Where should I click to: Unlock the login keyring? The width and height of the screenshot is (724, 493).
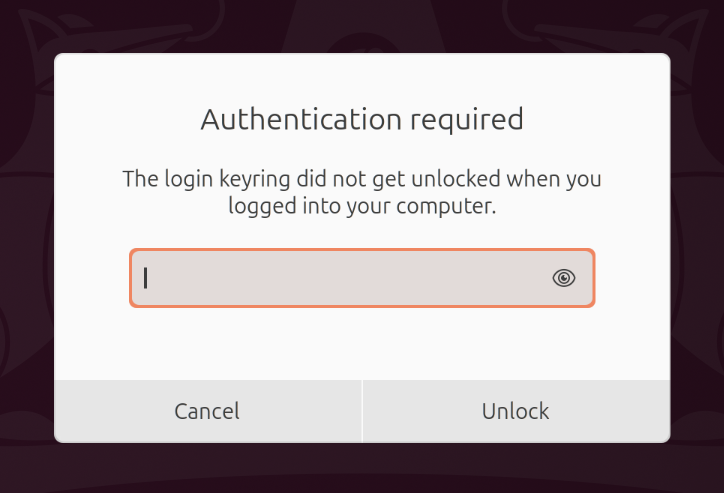pos(515,411)
